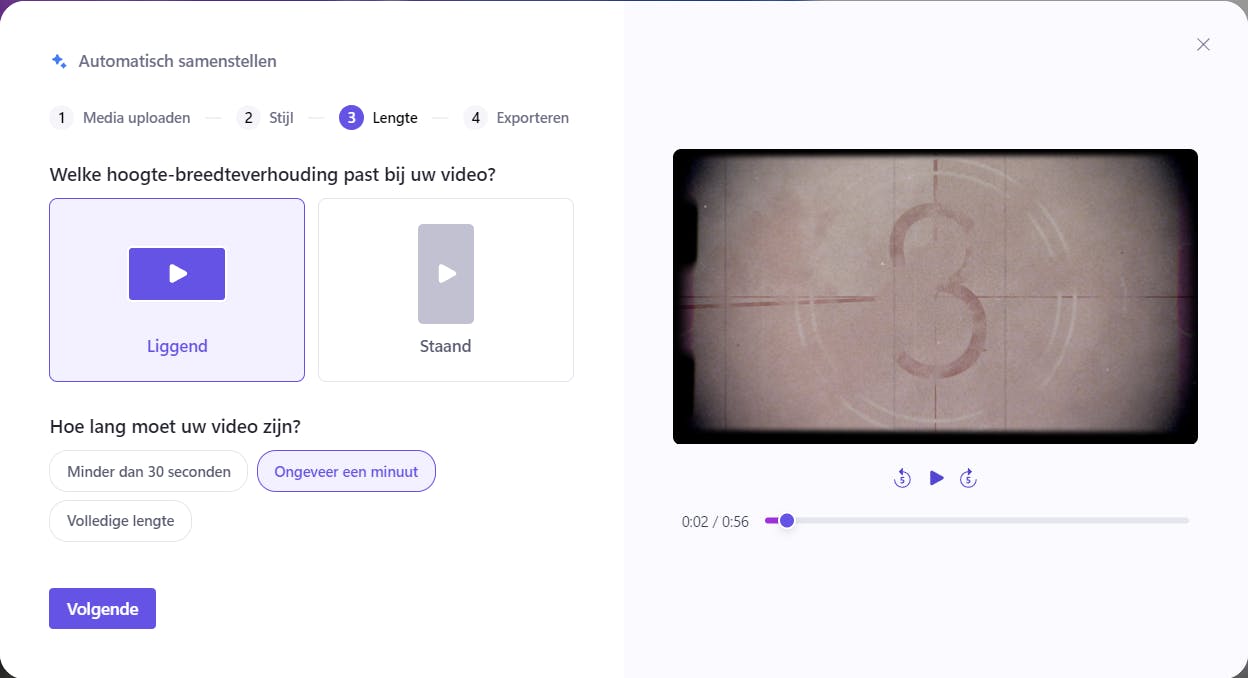Go to step 2 Stijl
This screenshot has height=678, width=1248.
[265, 118]
